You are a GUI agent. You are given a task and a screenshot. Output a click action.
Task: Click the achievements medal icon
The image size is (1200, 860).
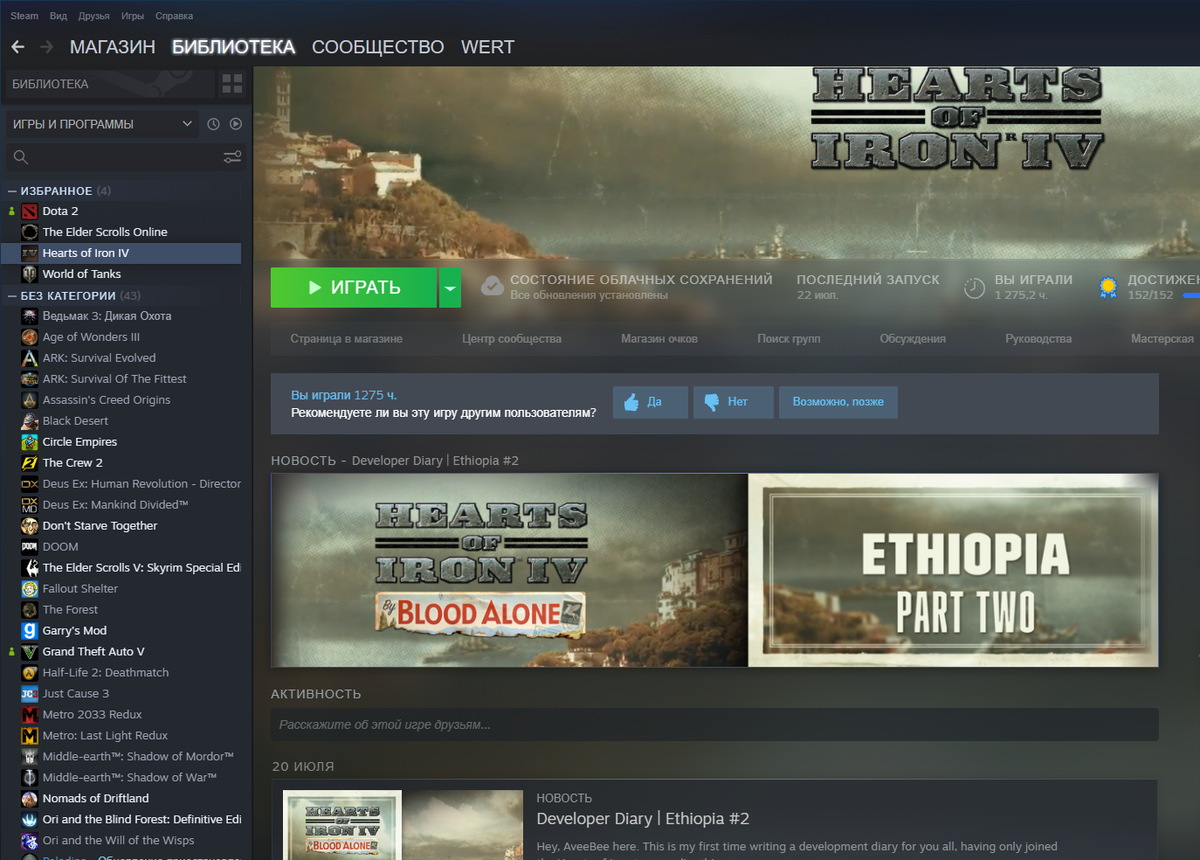pyautogui.click(x=1108, y=287)
